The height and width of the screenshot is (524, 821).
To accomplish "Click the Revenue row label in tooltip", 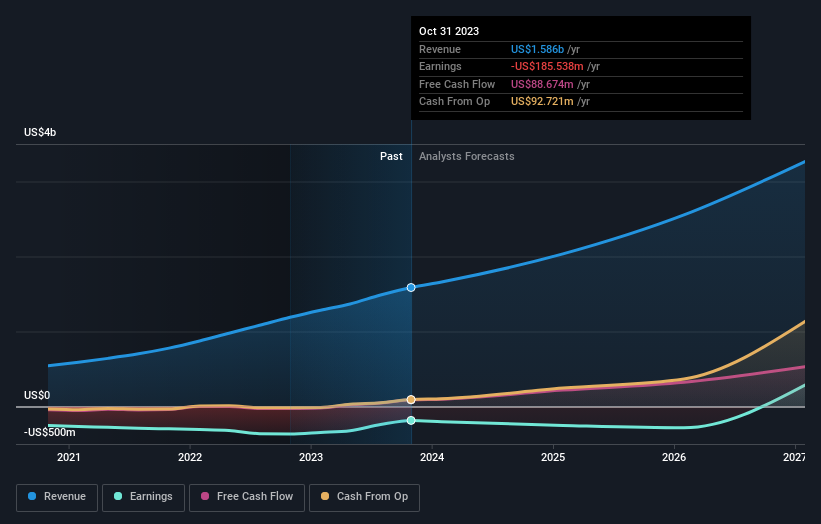I will (x=440, y=49).
